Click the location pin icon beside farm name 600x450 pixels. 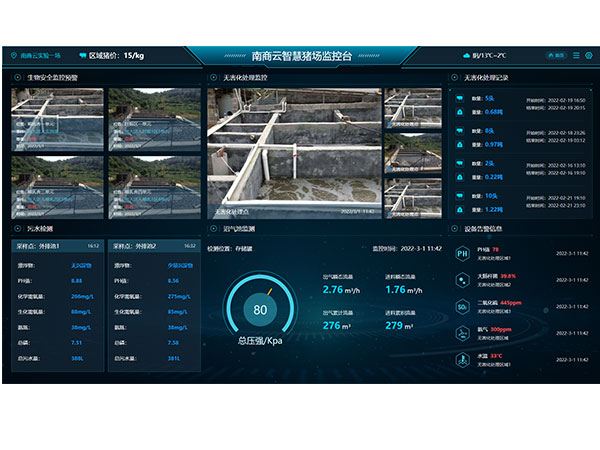pyautogui.click(x=14, y=56)
